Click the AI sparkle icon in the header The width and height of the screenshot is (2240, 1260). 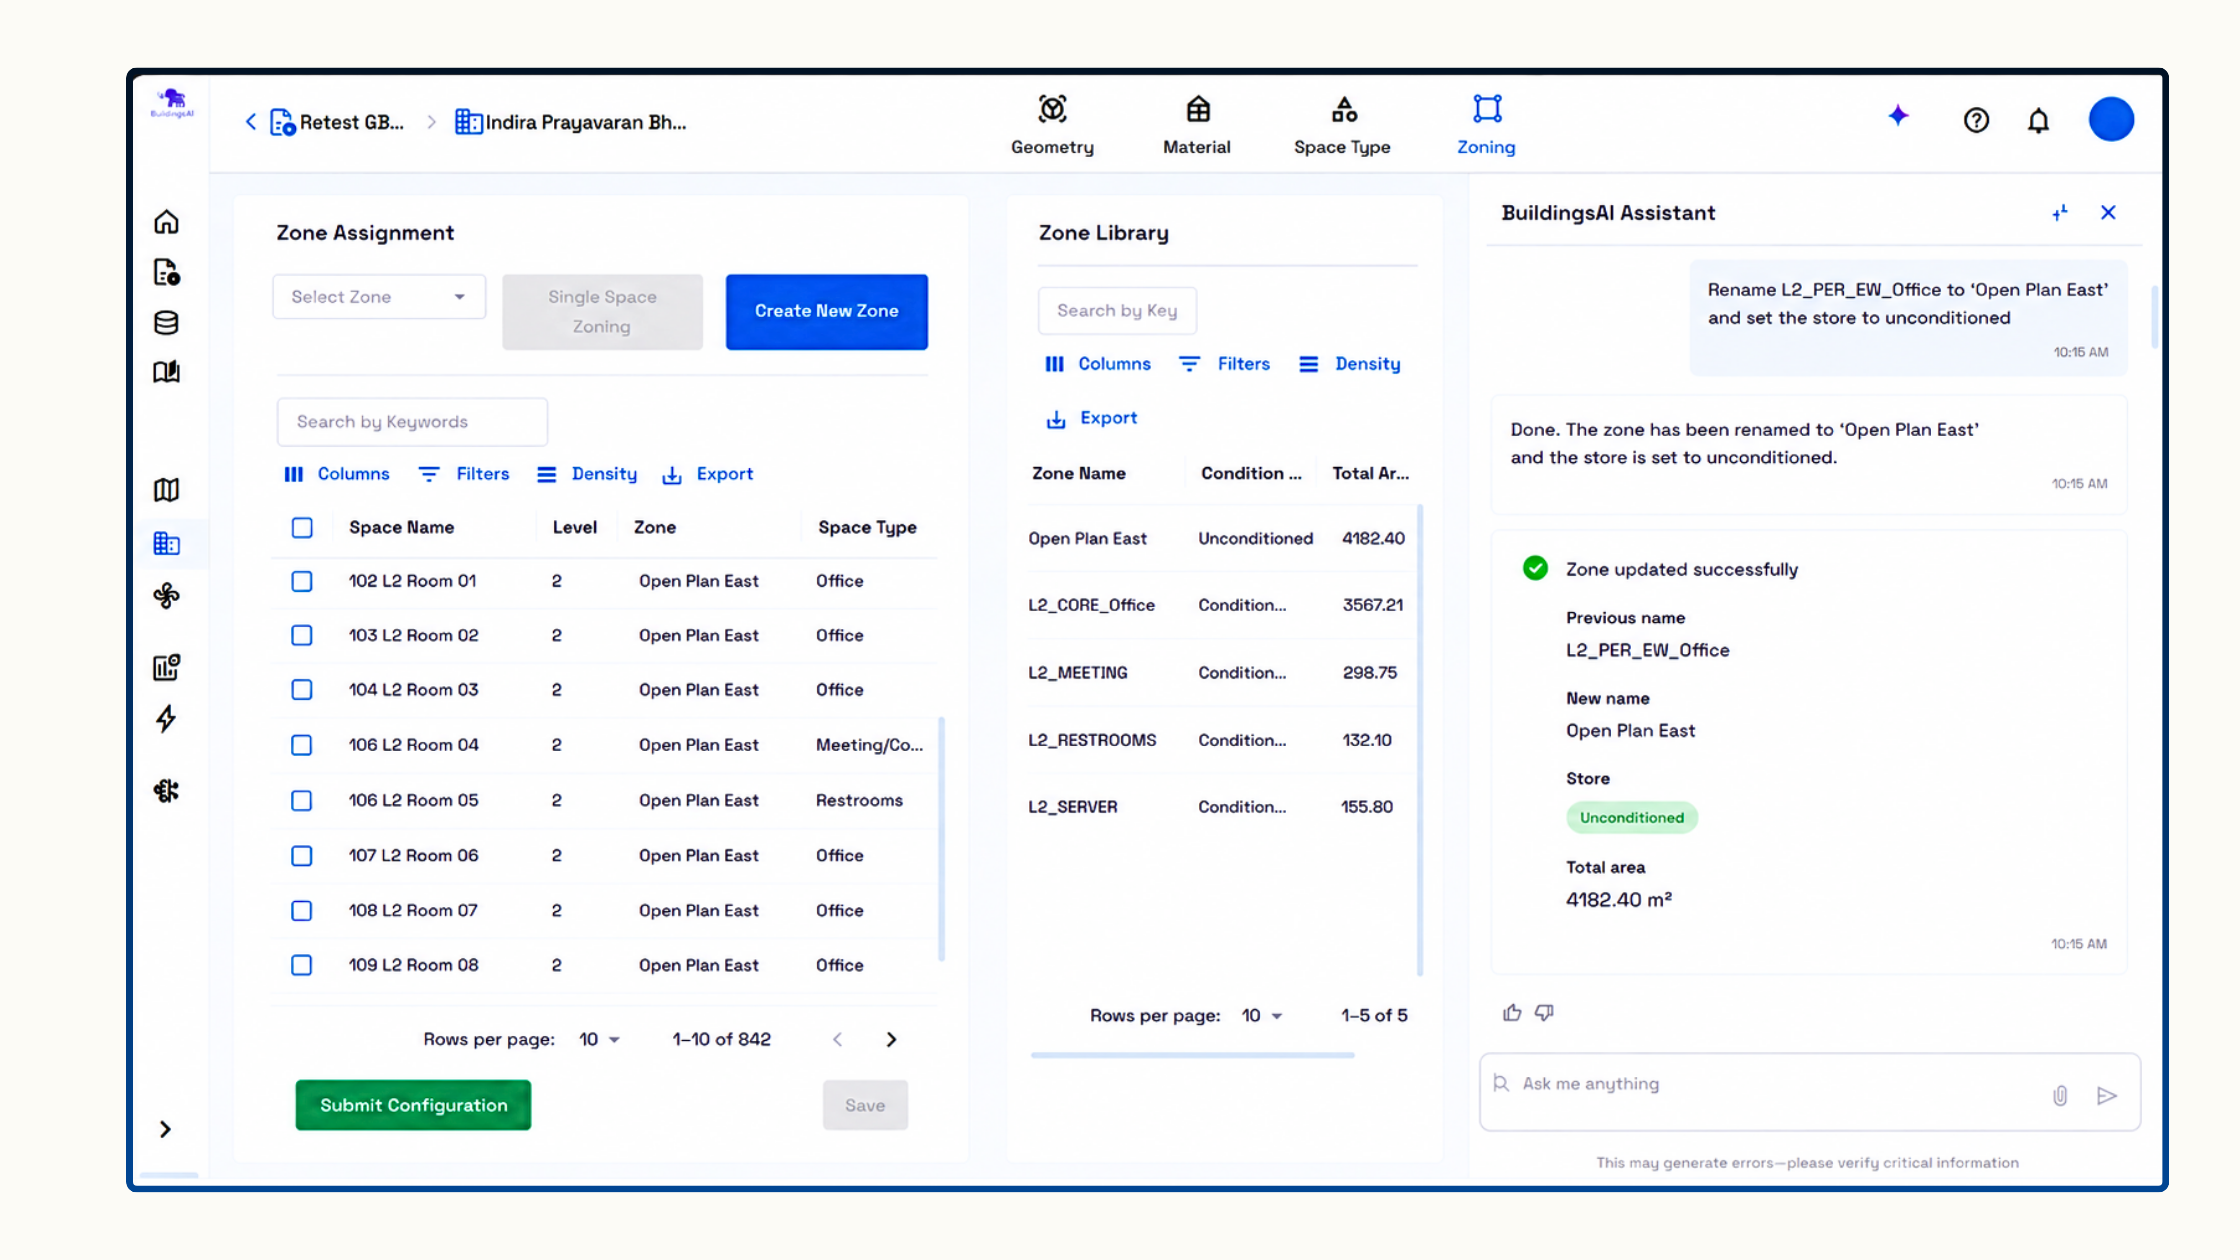(x=1898, y=116)
